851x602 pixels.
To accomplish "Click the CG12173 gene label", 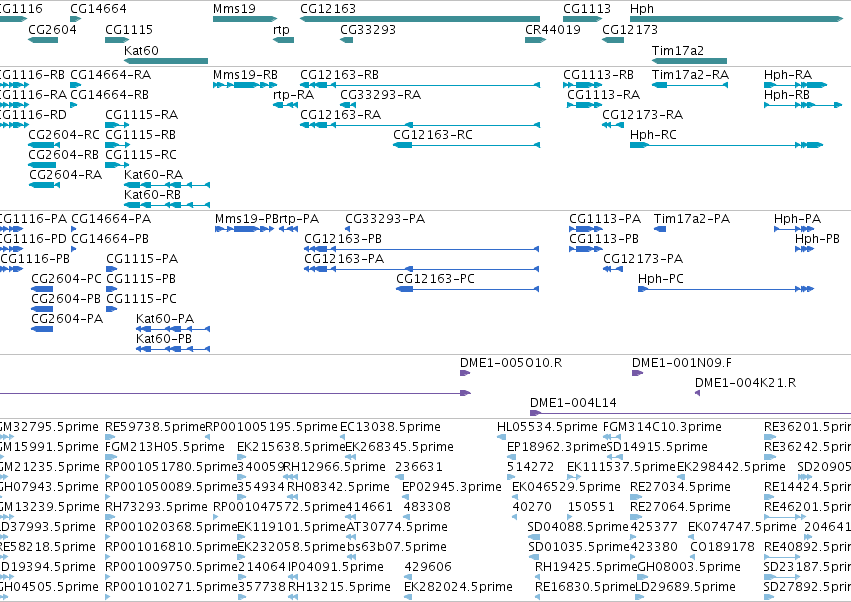I will [x=630, y=29].
